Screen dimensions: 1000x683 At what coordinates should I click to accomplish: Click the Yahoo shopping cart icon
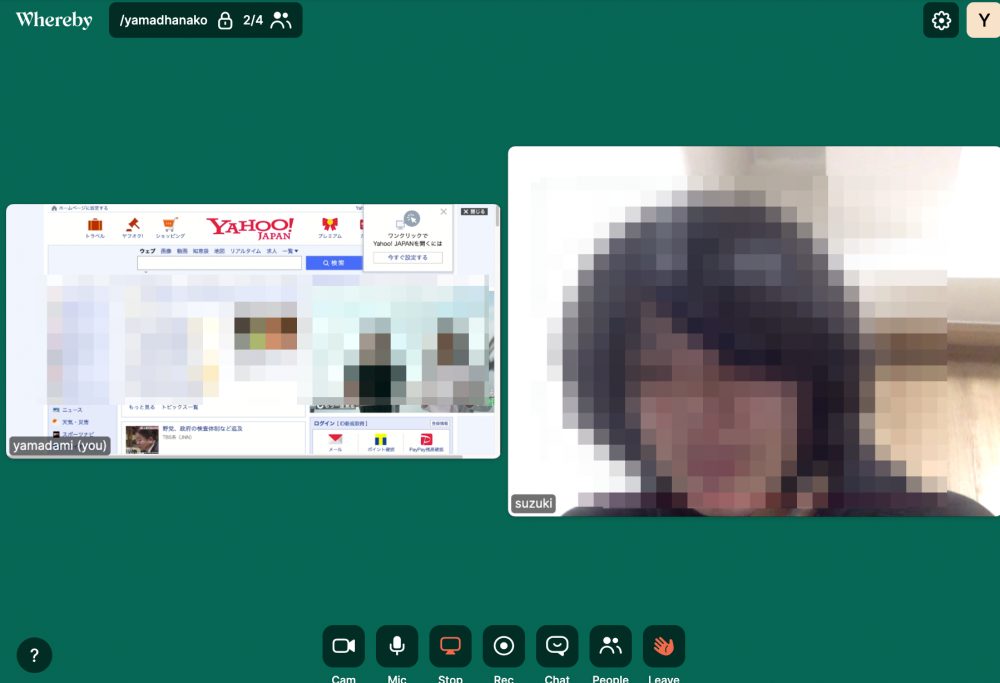[x=170, y=225]
